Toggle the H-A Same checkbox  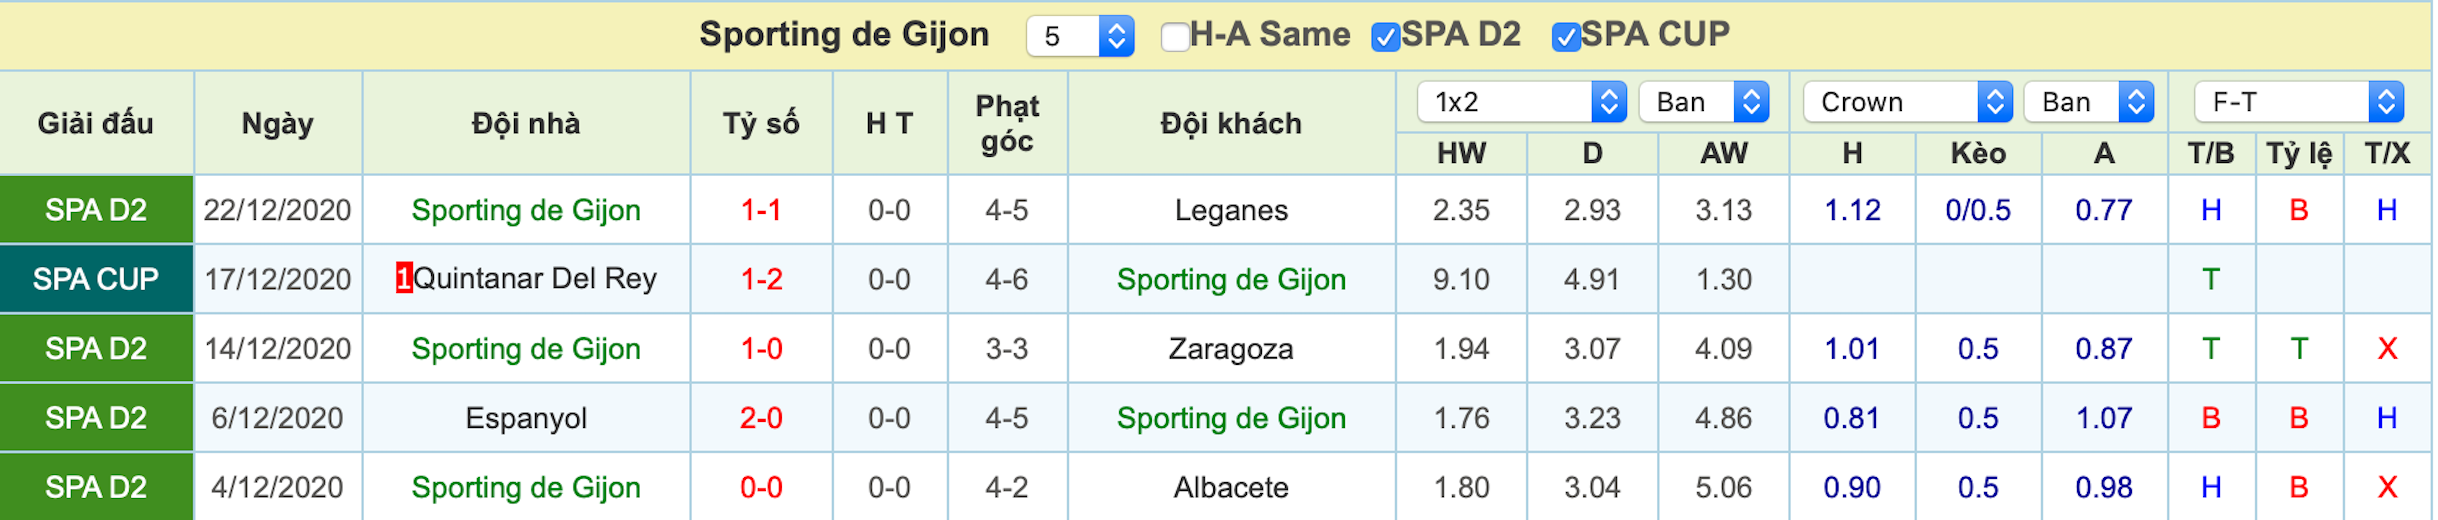1175,37
